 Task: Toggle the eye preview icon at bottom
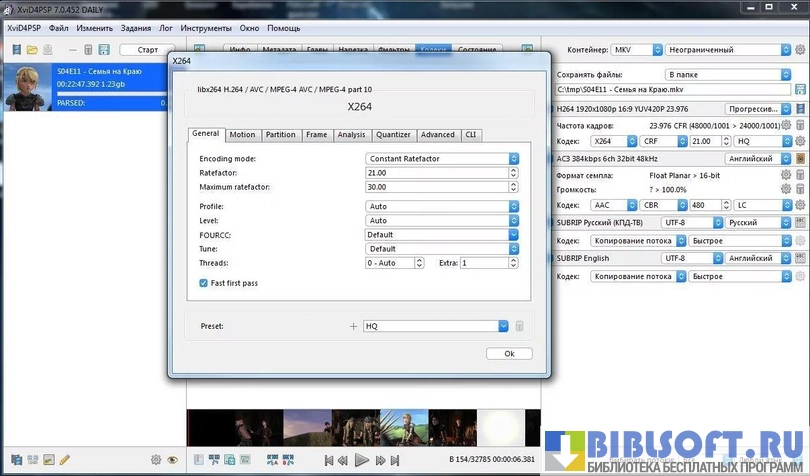point(172,460)
